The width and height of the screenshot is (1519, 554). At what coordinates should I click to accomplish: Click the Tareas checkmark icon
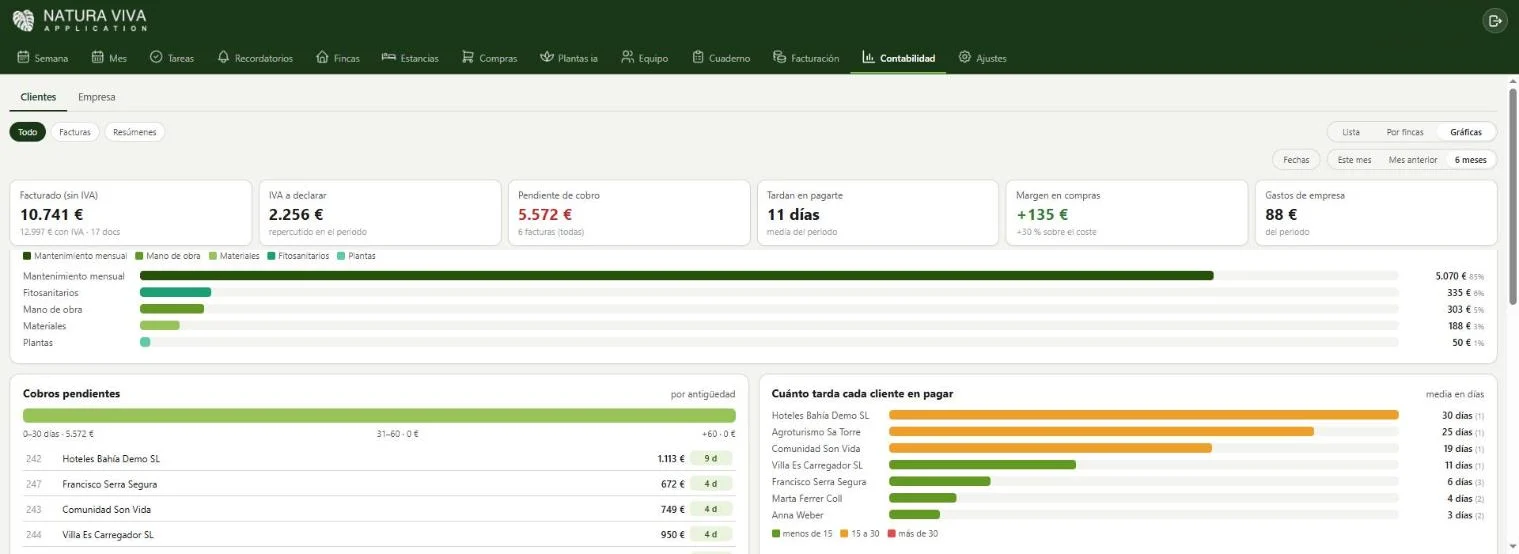click(x=156, y=57)
